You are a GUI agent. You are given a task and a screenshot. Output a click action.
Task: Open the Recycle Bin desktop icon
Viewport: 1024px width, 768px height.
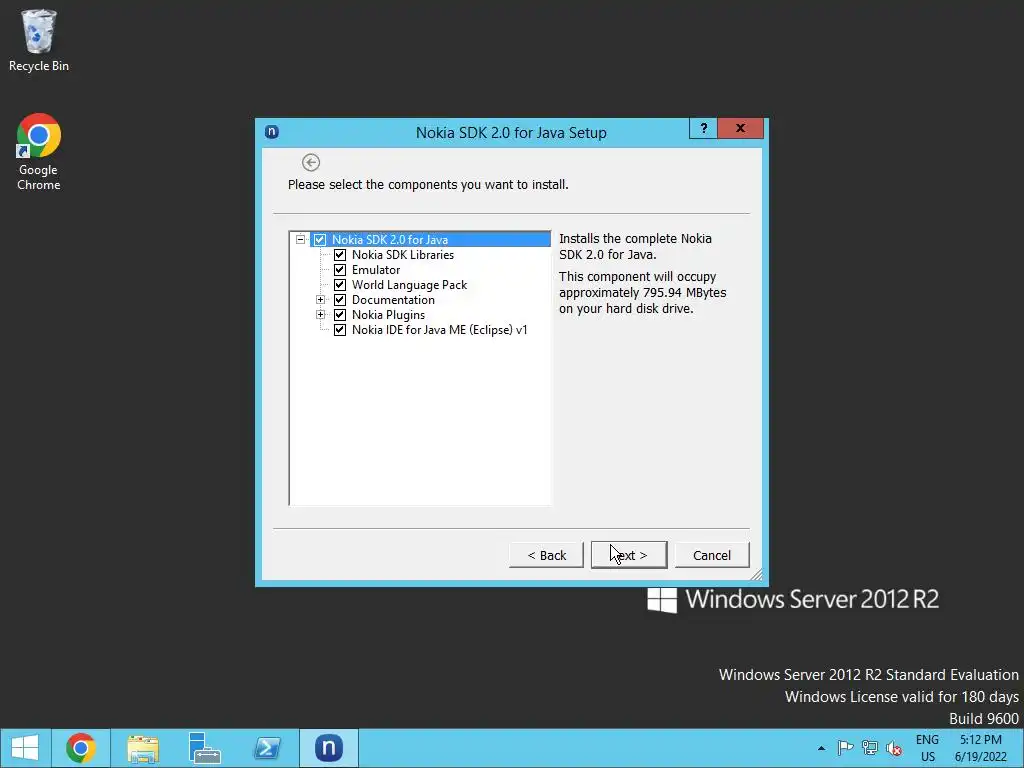click(x=39, y=40)
